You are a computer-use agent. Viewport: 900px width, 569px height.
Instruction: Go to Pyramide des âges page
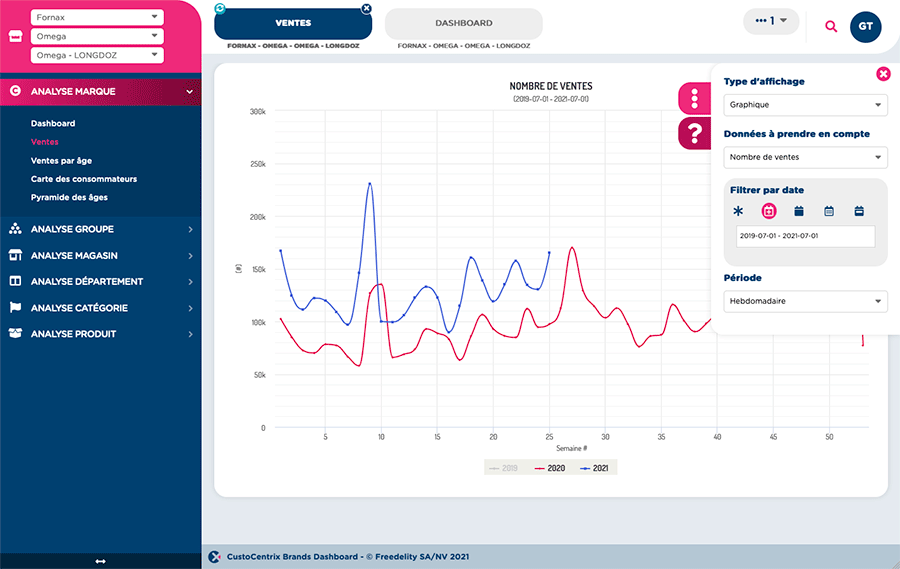click(x=69, y=197)
